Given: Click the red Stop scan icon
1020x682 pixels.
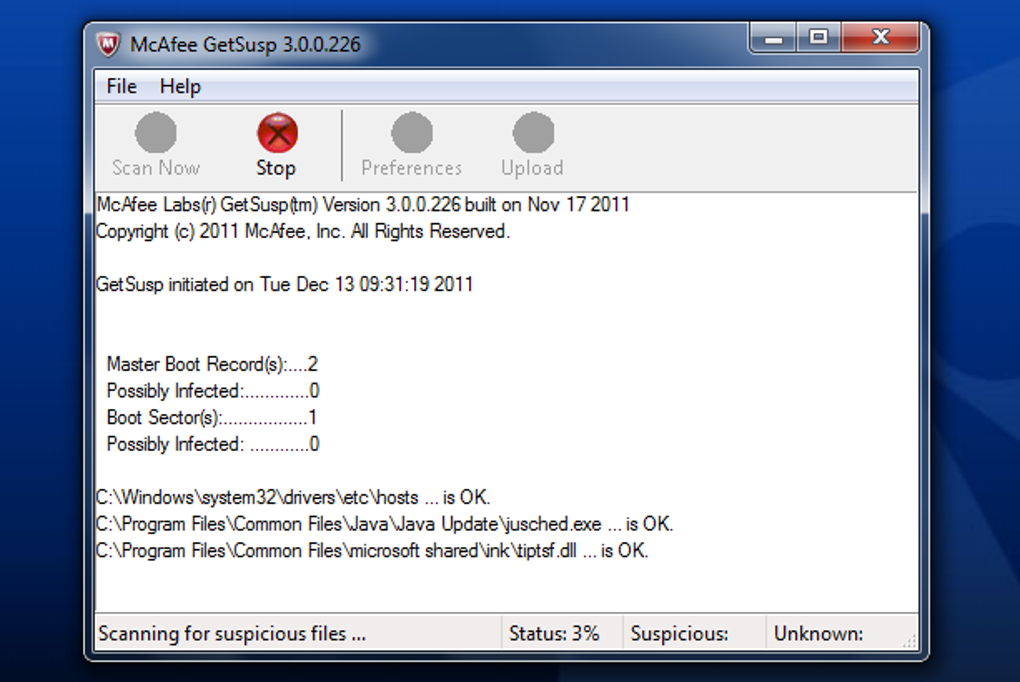Looking at the screenshot, I should pos(278,133).
